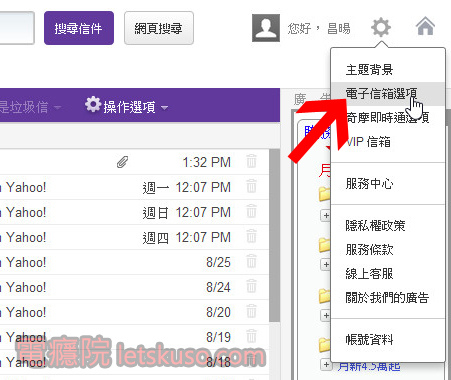Click the attachment paperclip icon
Image resolution: width=451 pixels, height=380 pixels.
click(x=122, y=162)
